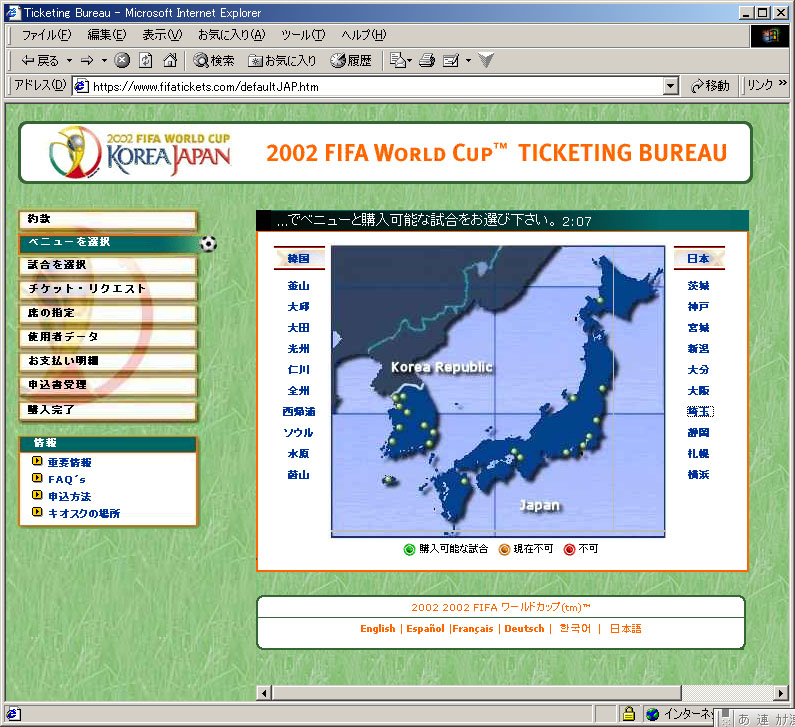The height and width of the screenshot is (727, 795).
Task: Open the お気に入り(A) menu
Action: tap(231, 35)
